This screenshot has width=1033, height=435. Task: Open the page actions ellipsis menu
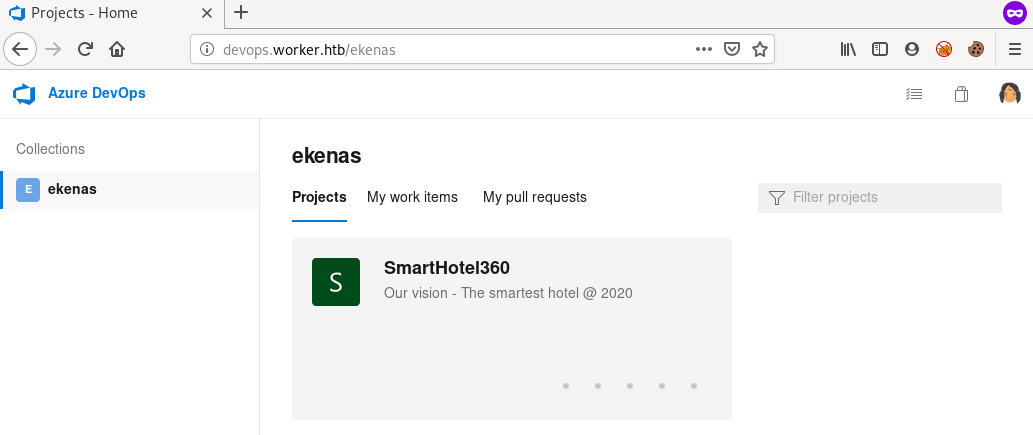(704, 48)
